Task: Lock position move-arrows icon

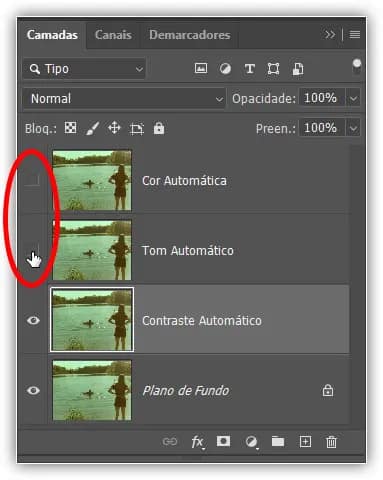Action: (114, 128)
